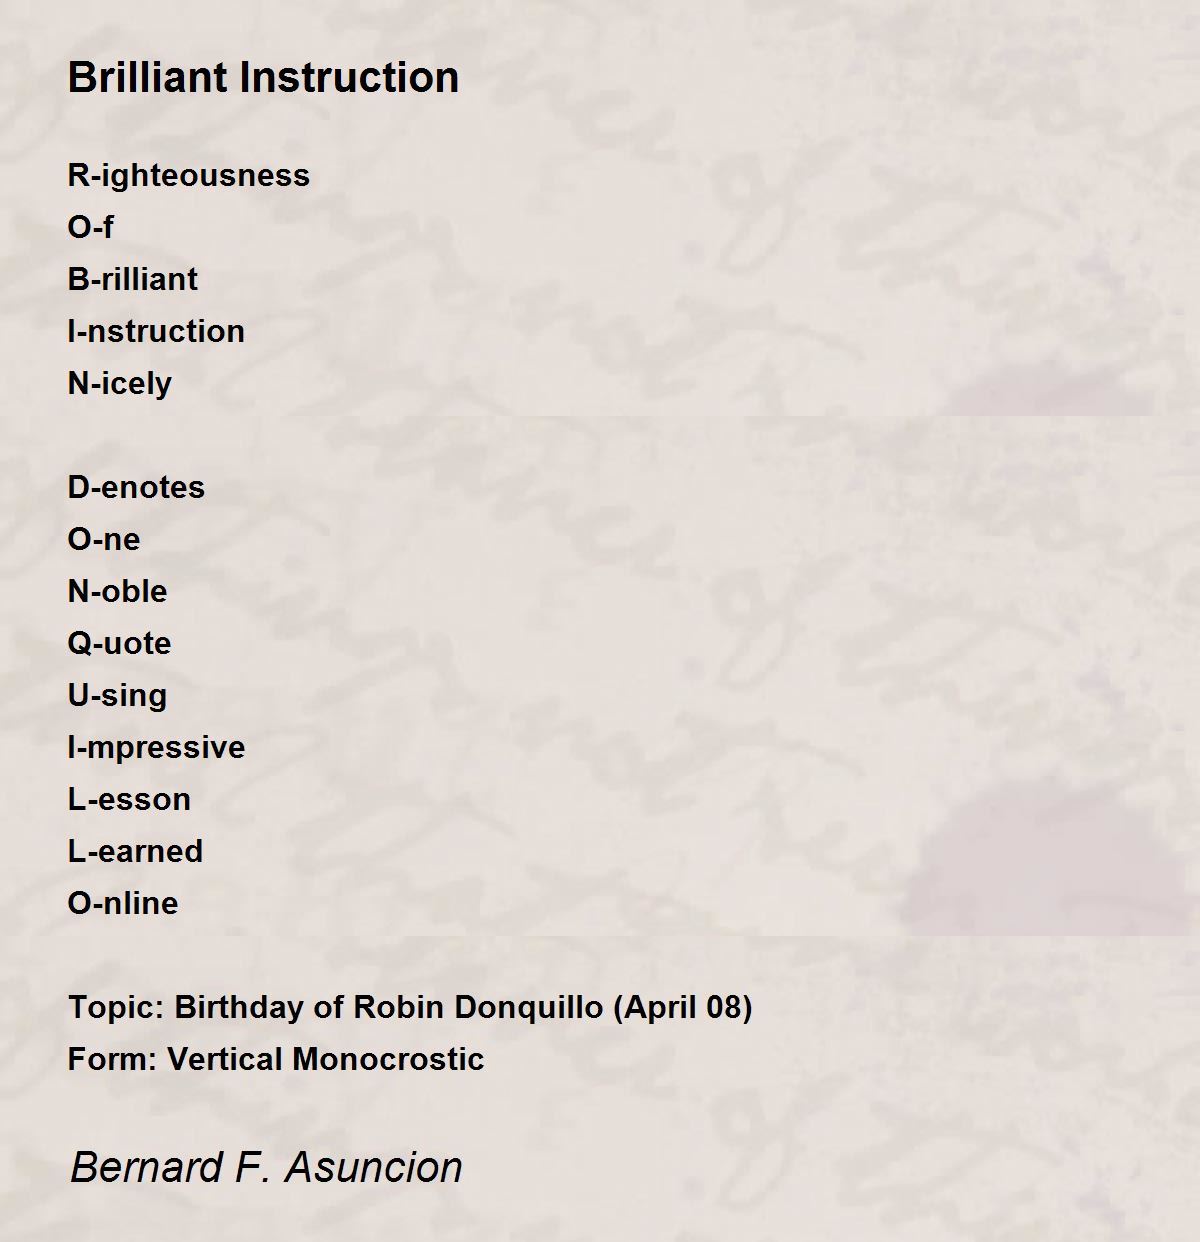Click the line "D-enotes"
Image resolution: width=1200 pixels, height=1242 pixels.
[136, 488]
